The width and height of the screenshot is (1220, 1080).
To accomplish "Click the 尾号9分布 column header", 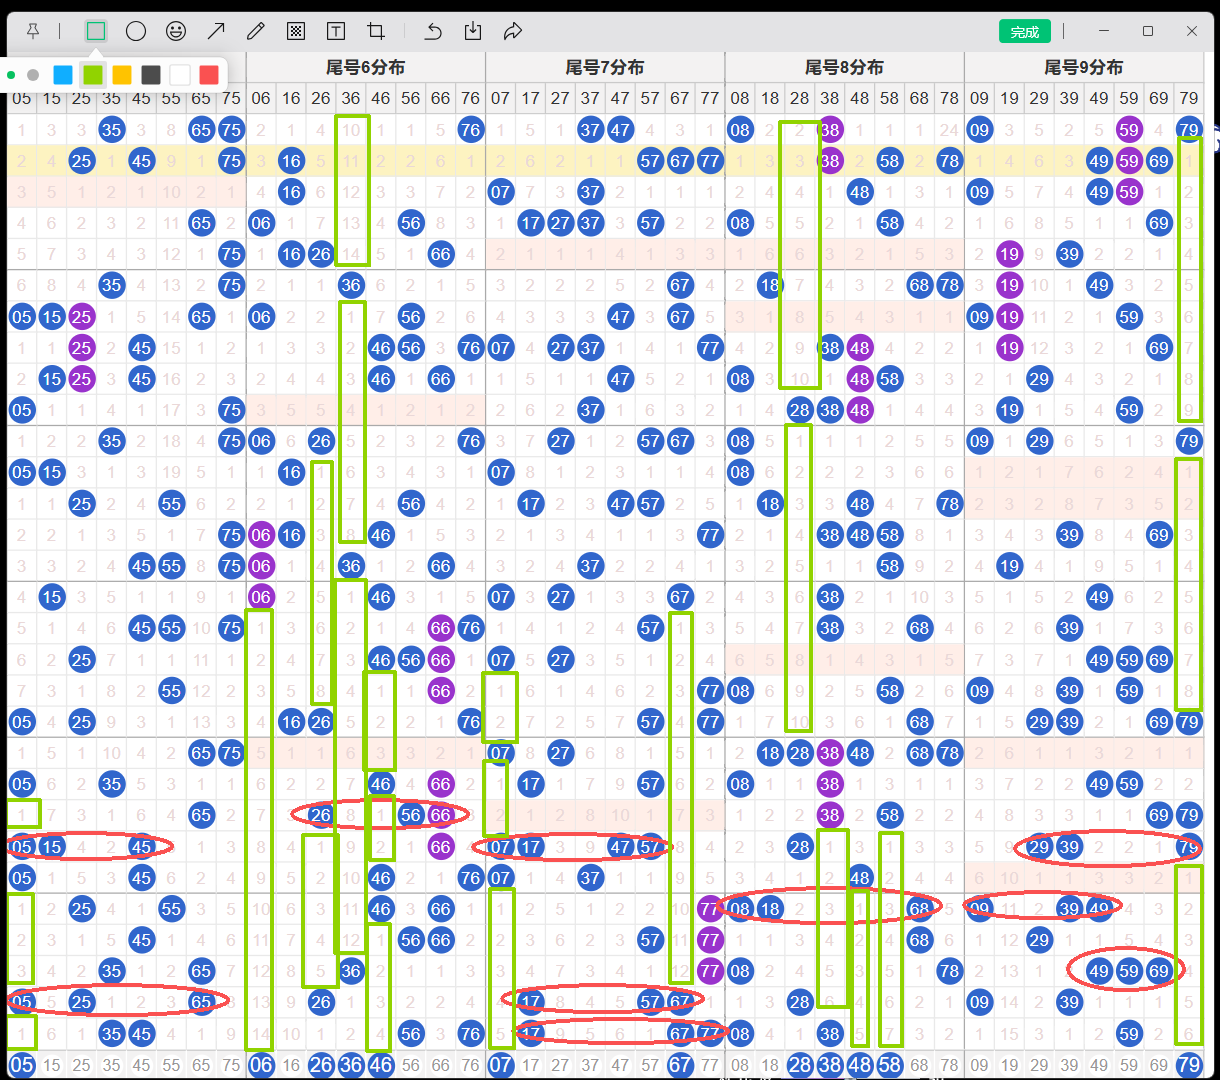I will [x=1083, y=68].
